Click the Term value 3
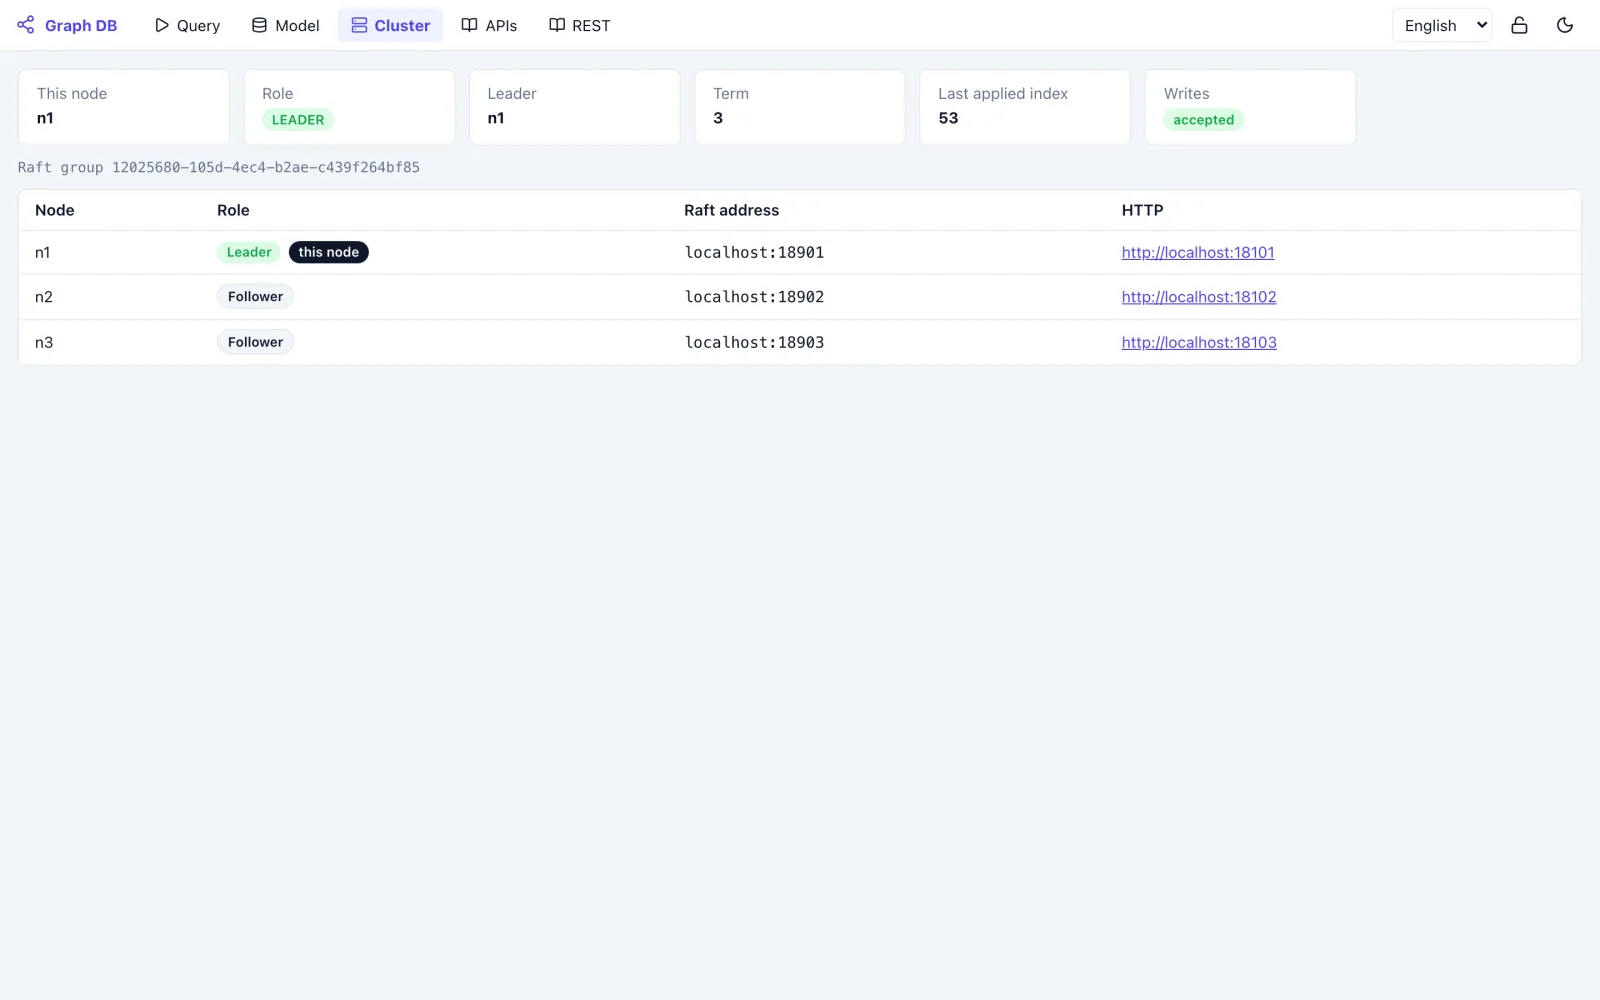The width and height of the screenshot is (1600, 1000). pyautogui.click(x=718, y=118)
